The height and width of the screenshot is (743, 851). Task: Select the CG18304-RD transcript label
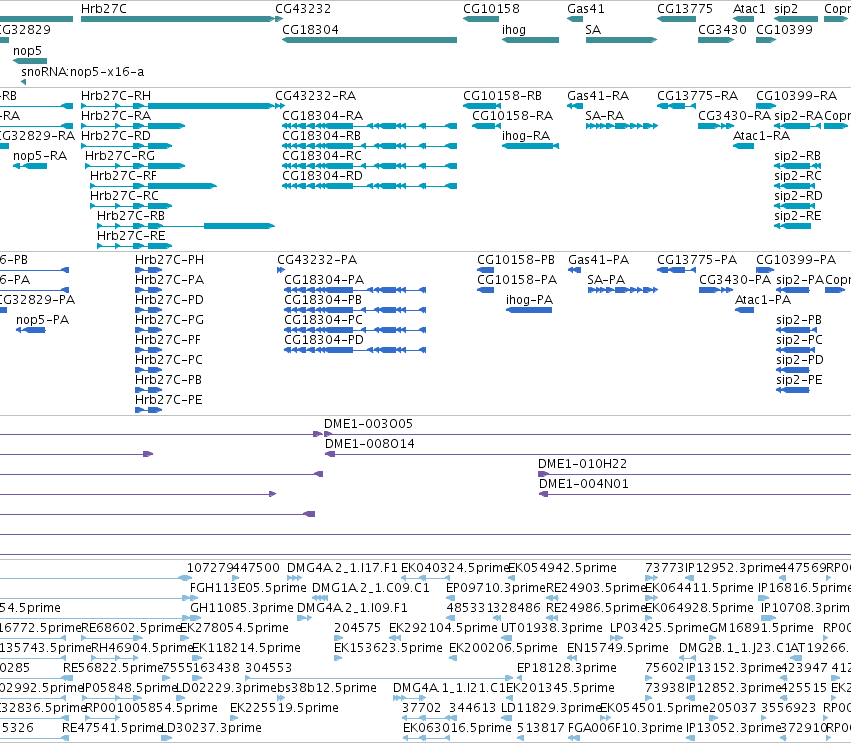[322, 176]
